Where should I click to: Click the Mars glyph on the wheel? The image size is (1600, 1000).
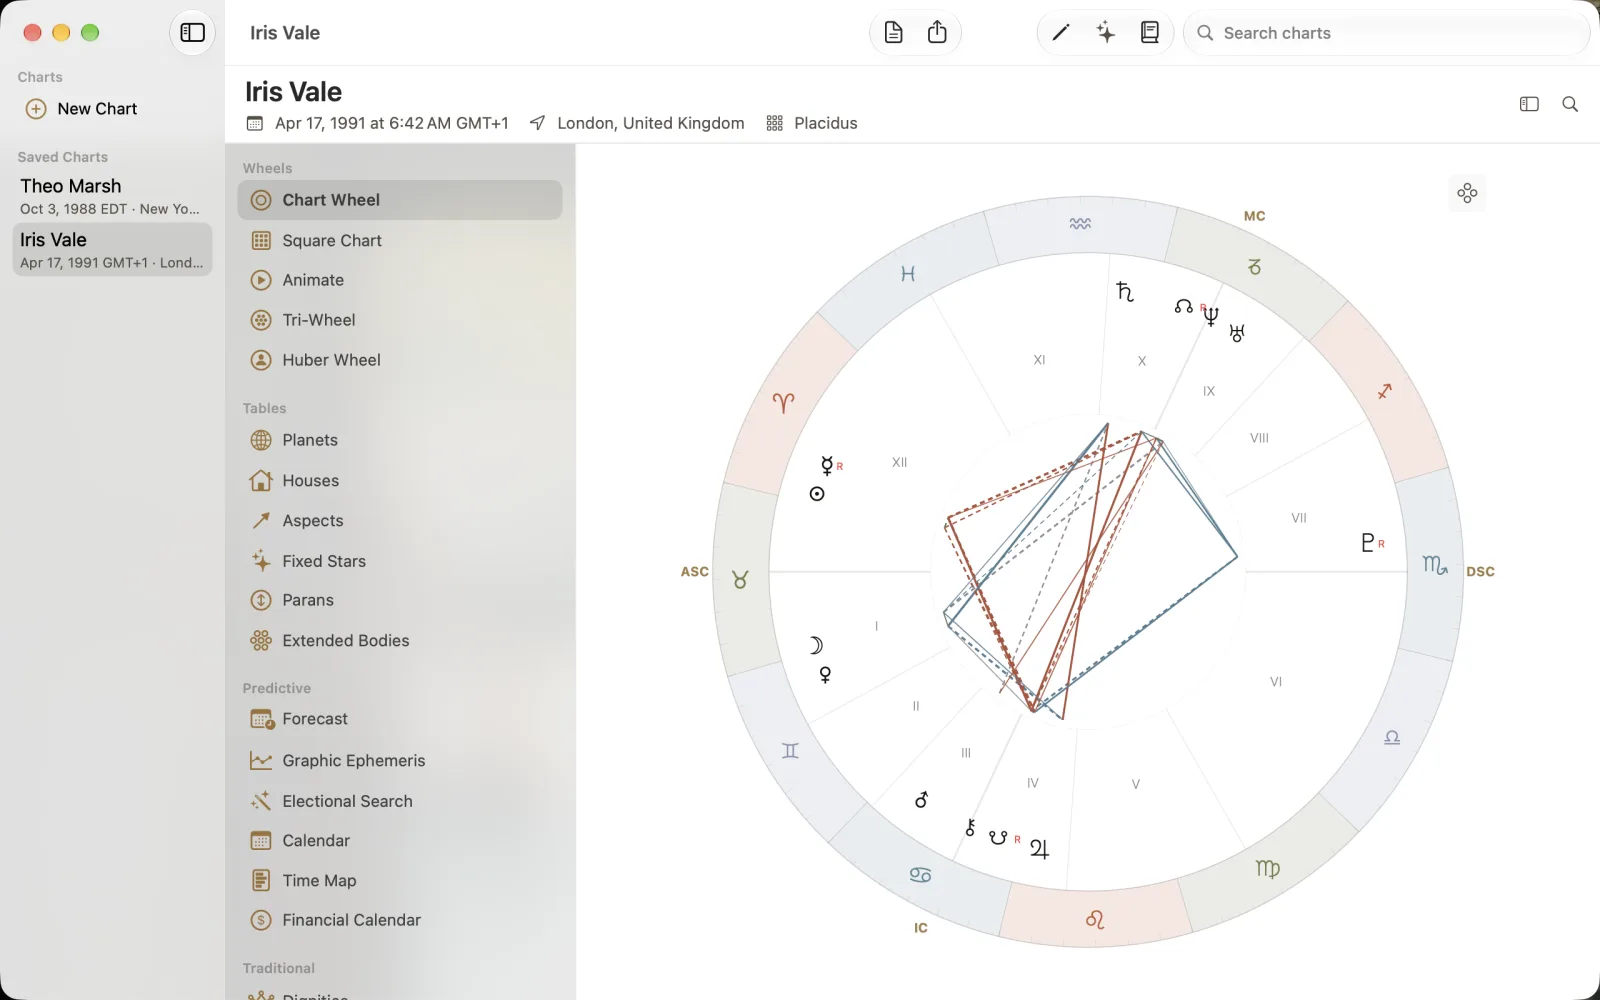[921, 800]
